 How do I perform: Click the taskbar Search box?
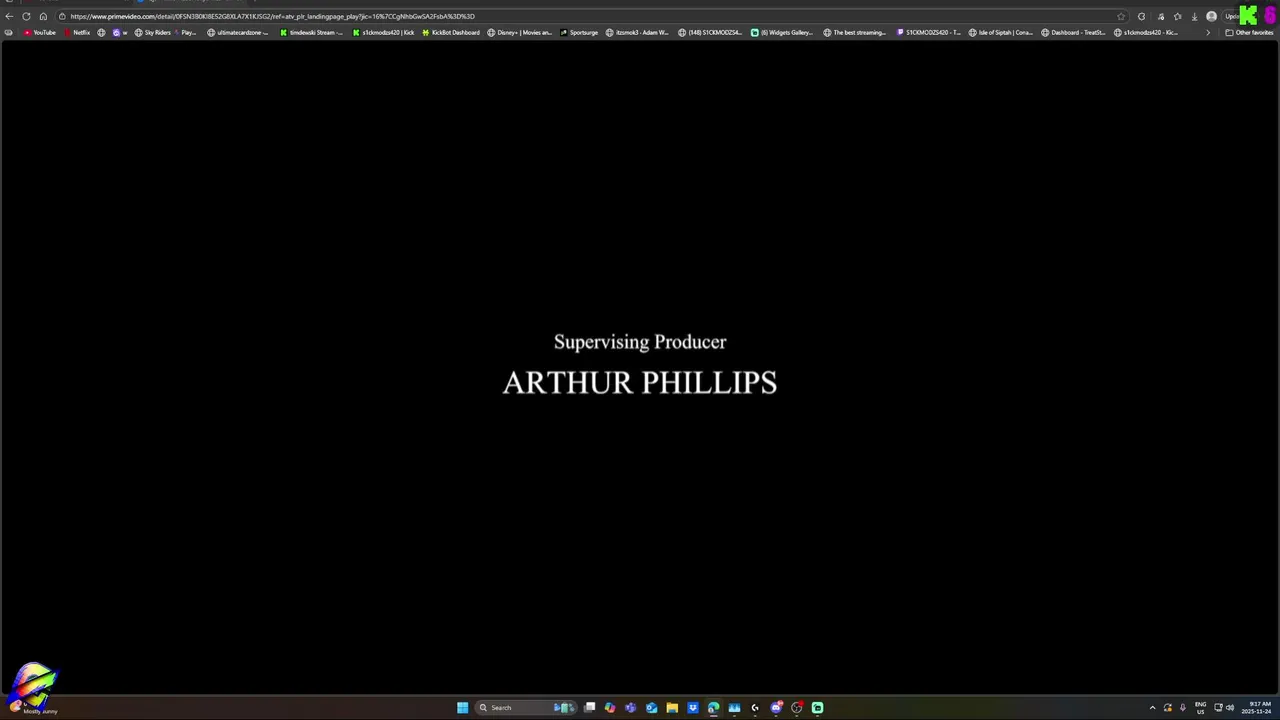pos(526,708)
